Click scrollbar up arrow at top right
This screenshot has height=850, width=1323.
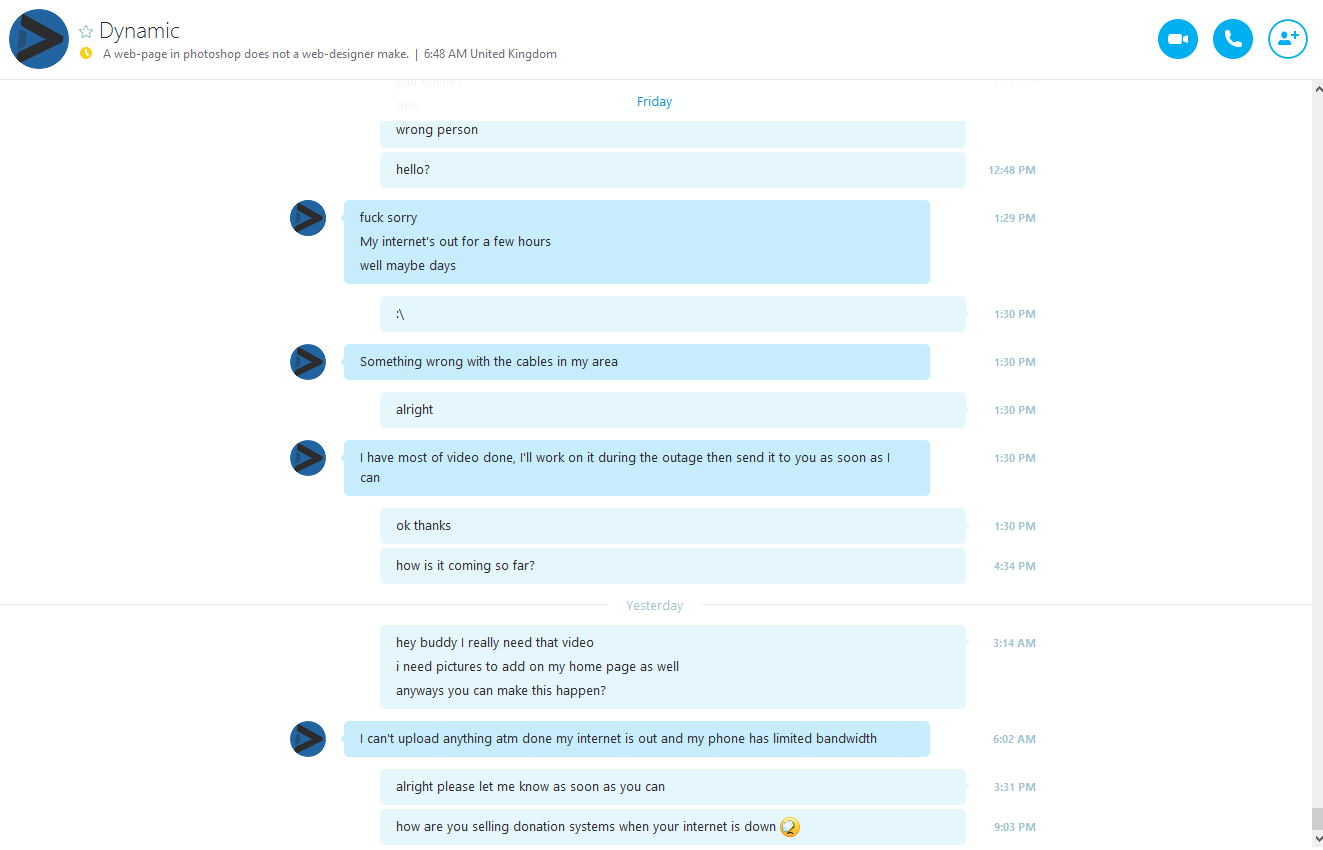(1317, 88)
